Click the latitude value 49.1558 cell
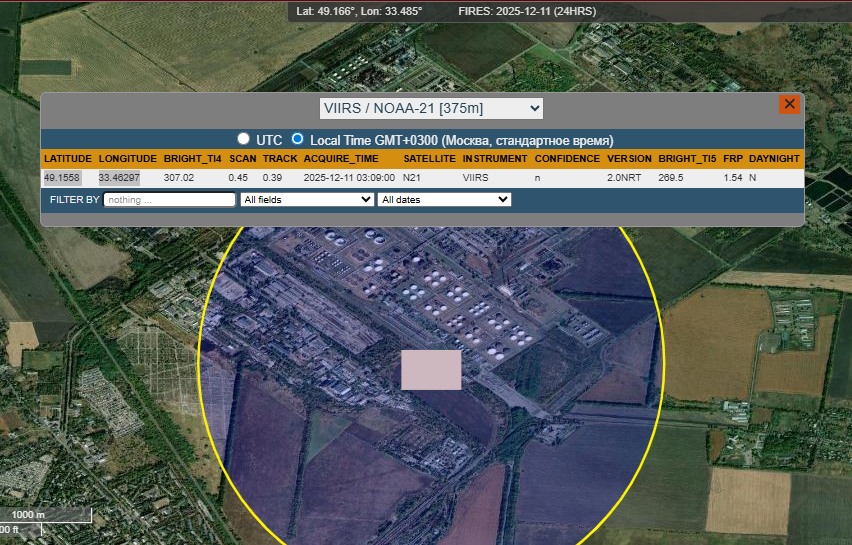 [62, 178]
